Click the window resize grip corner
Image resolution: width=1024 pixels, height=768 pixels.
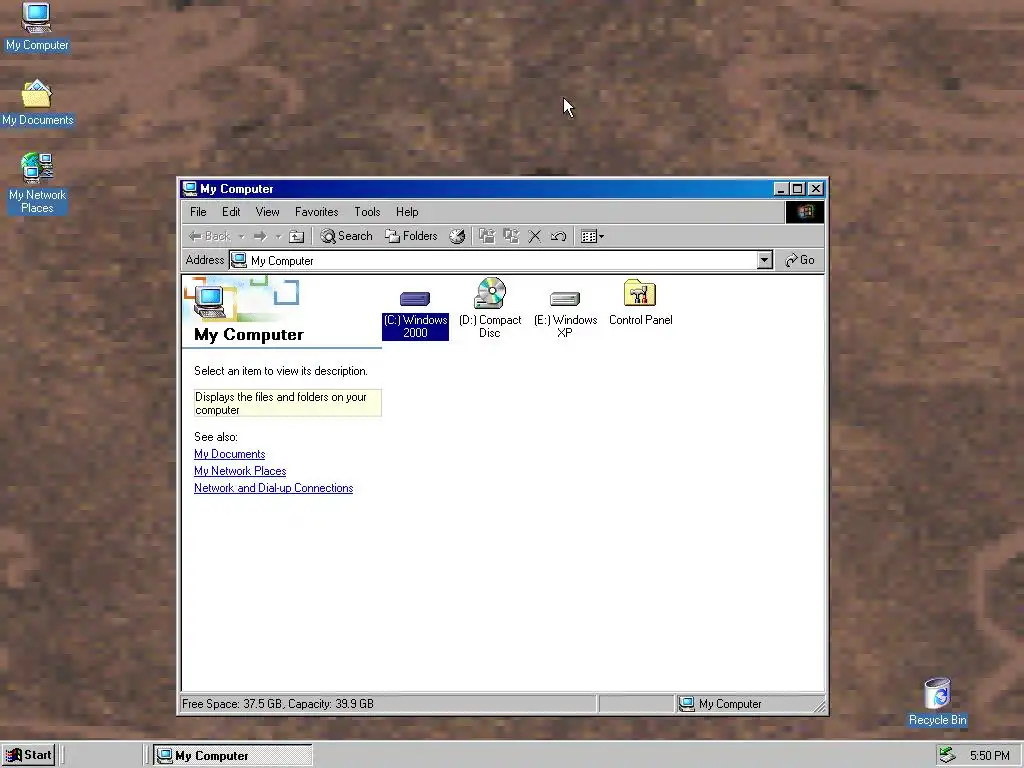point(820,706)
